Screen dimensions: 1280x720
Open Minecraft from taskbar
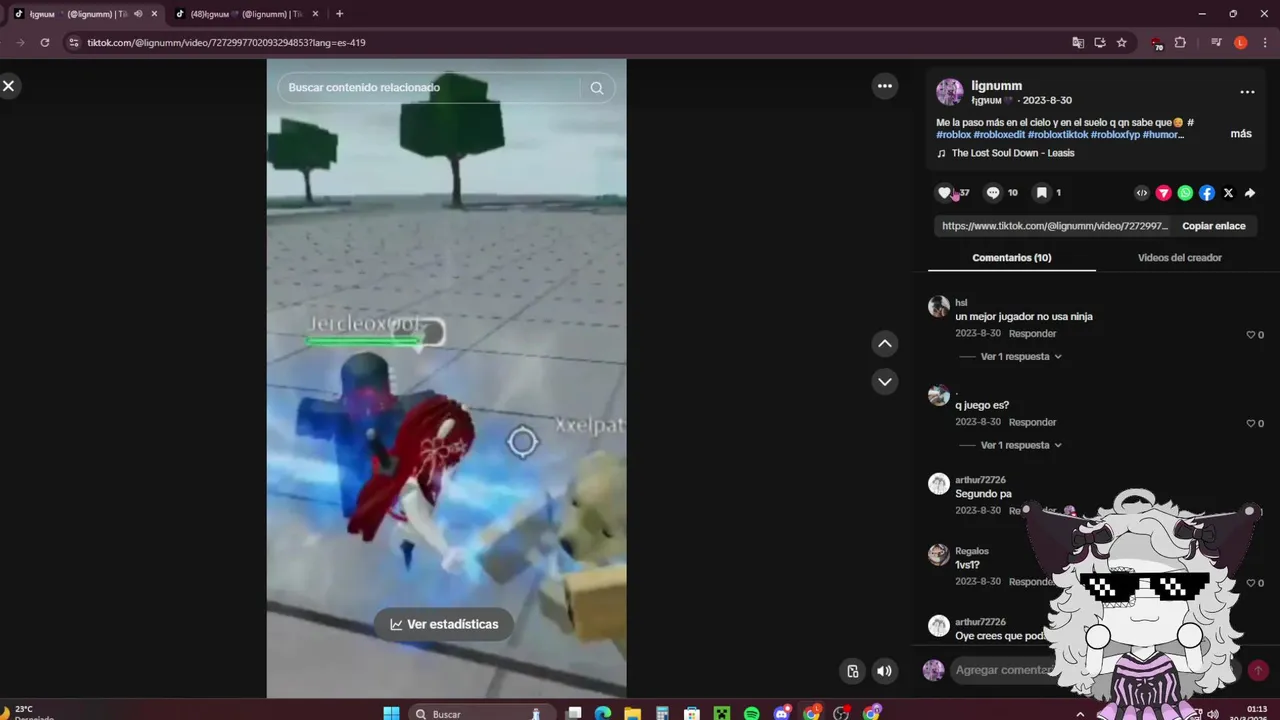click(722, 713)
